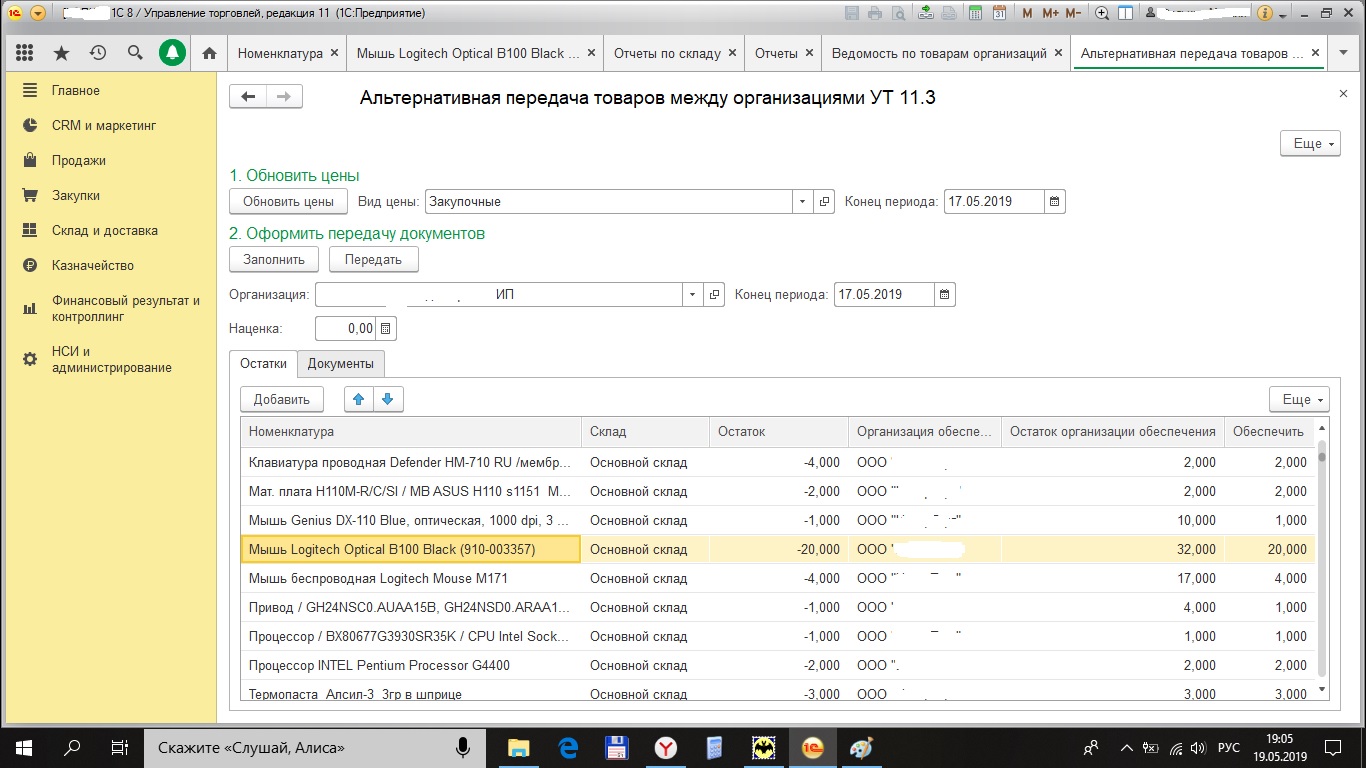
Task: Open the Favorites star icon
Action: [x=61, y=53]
